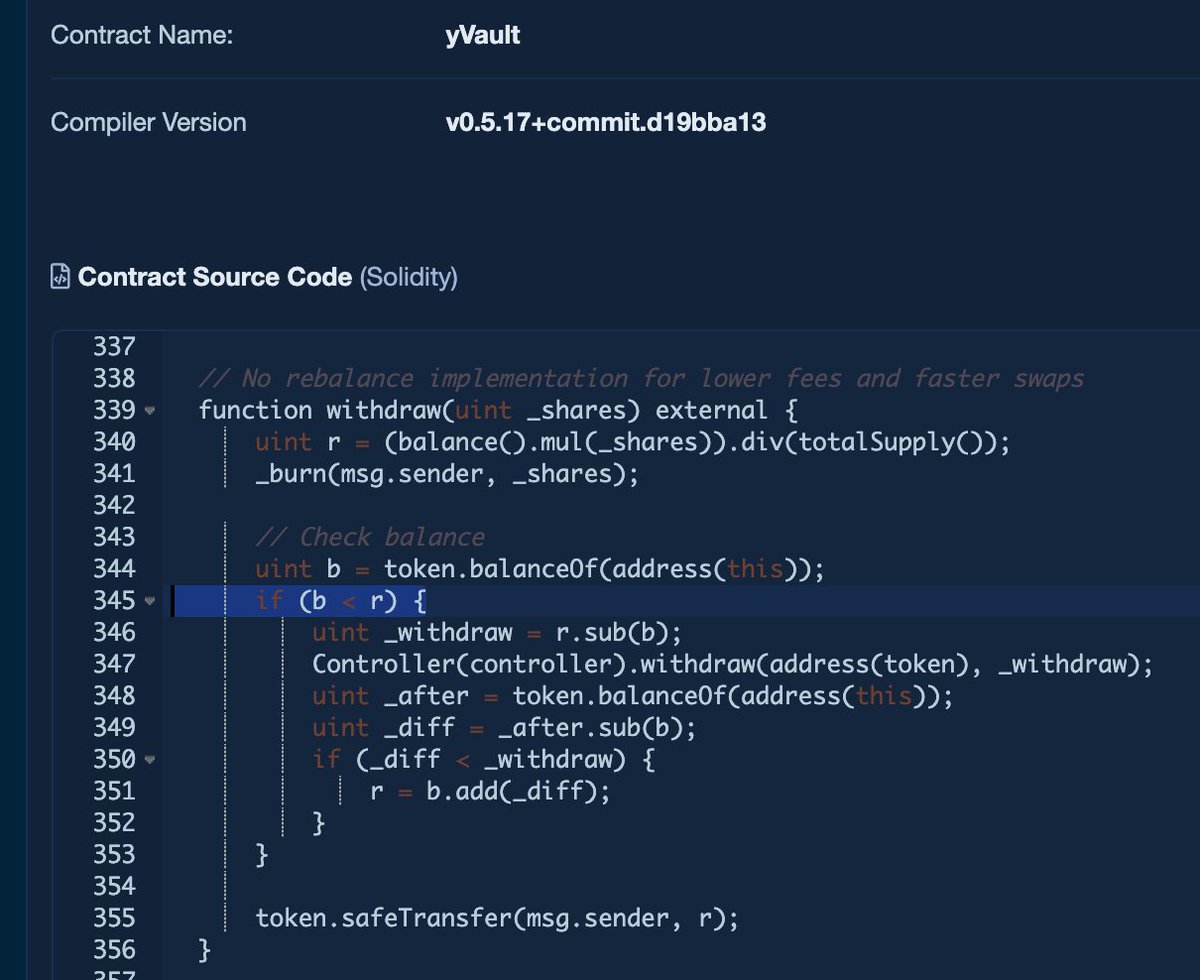Click line number 337 in the gutter
The width and height of the screenshot is (1200, 980).
point(113,347)
